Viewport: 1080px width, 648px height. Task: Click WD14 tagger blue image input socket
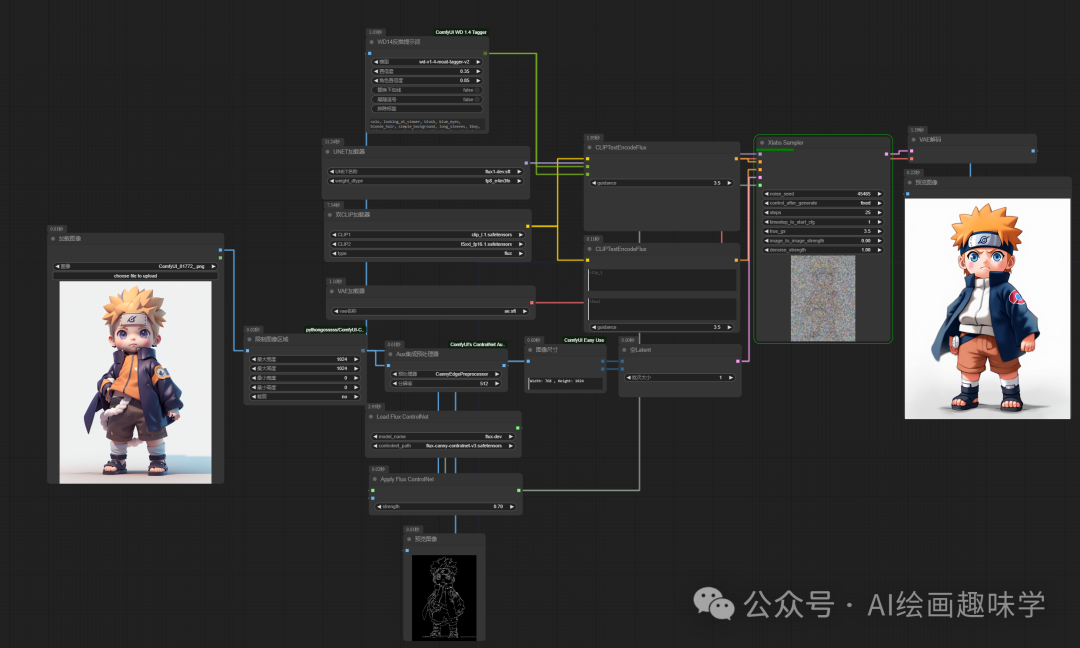coord(370,53)
